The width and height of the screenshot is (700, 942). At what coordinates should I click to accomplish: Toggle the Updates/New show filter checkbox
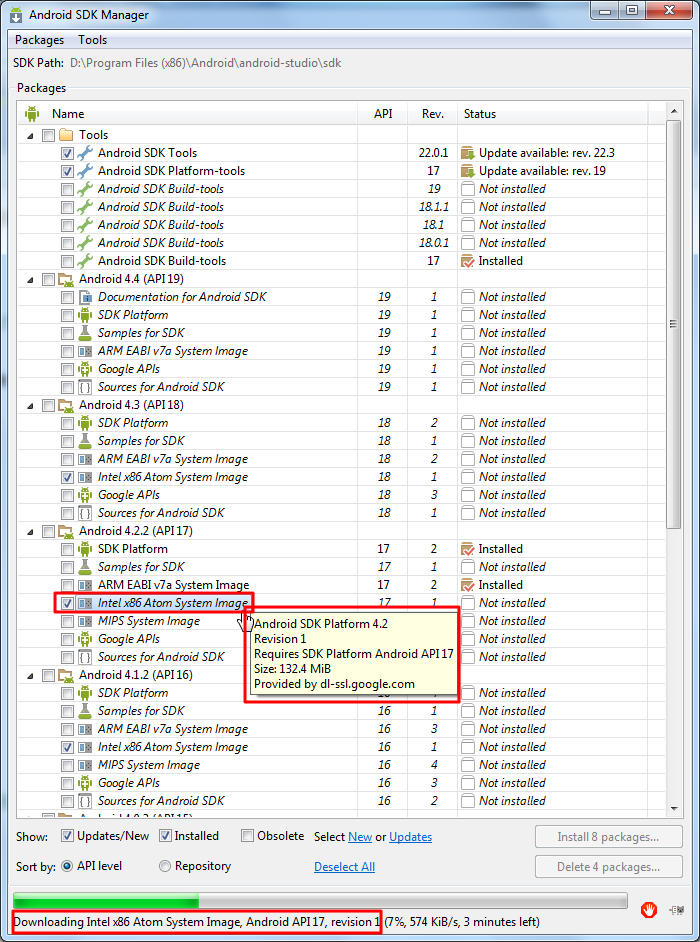(68, 836)
